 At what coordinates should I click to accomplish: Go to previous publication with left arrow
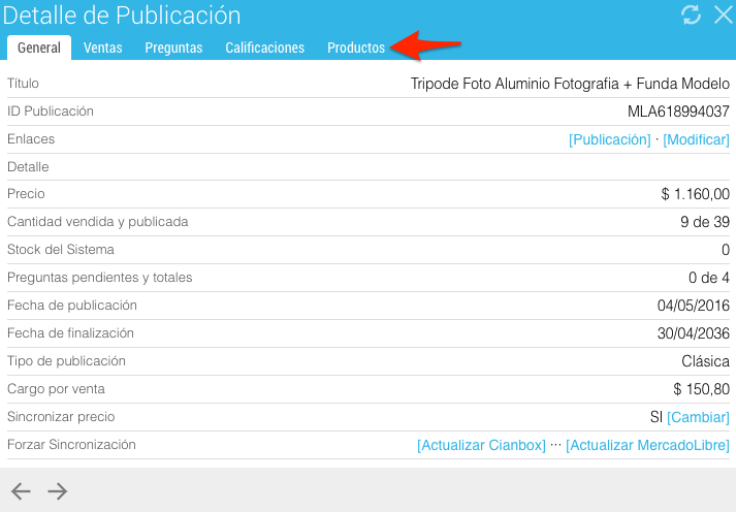21,491
